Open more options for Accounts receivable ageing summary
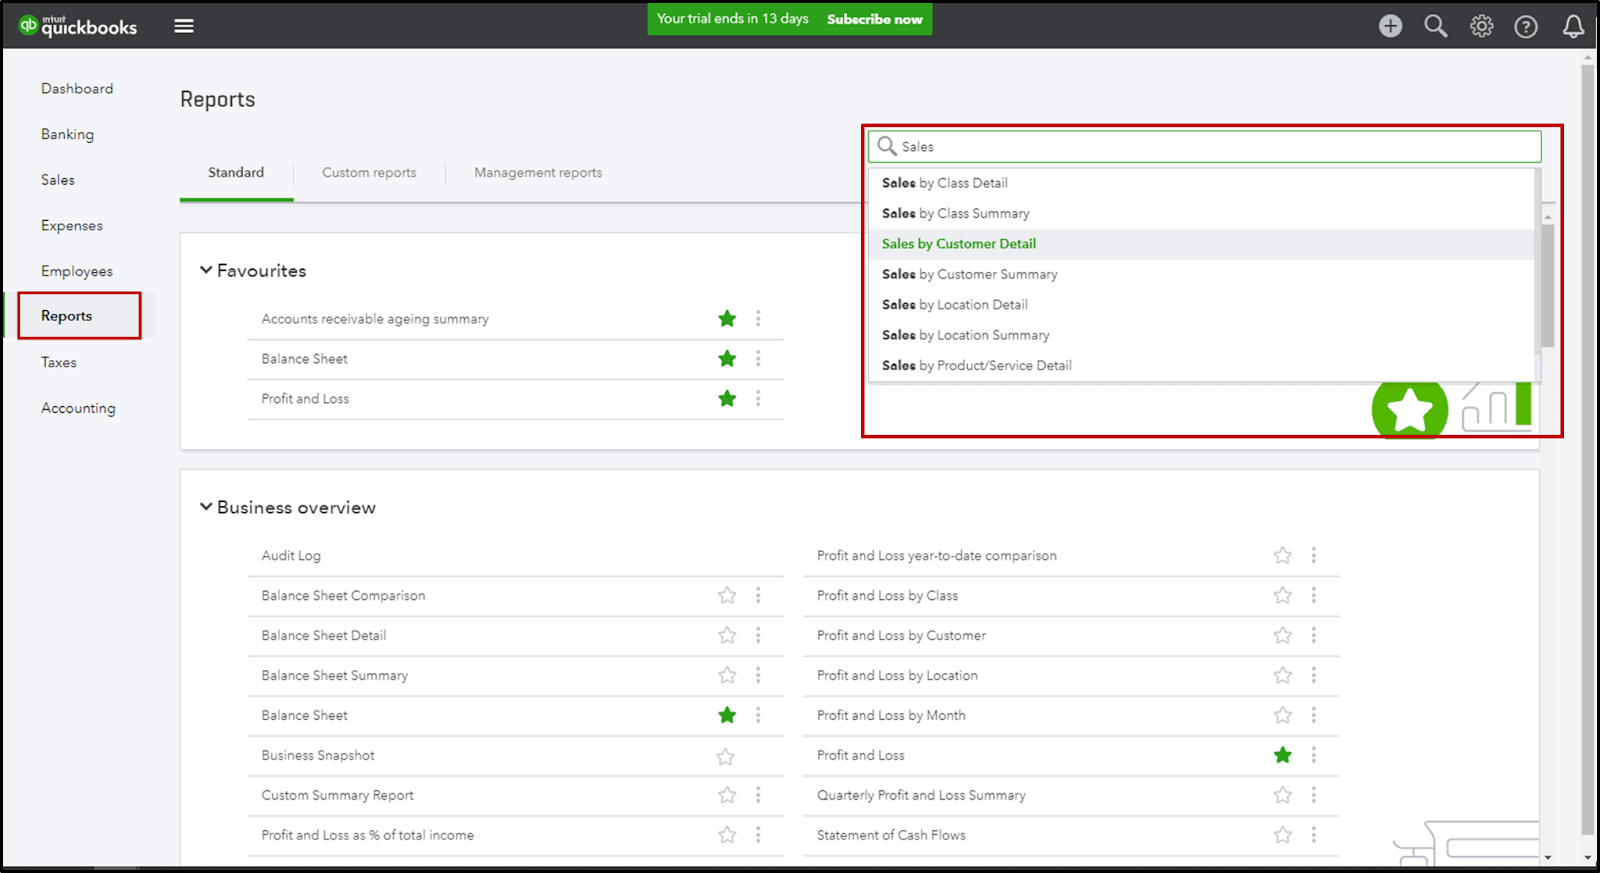Screen dimensions: 1600x873 (758, 318)
